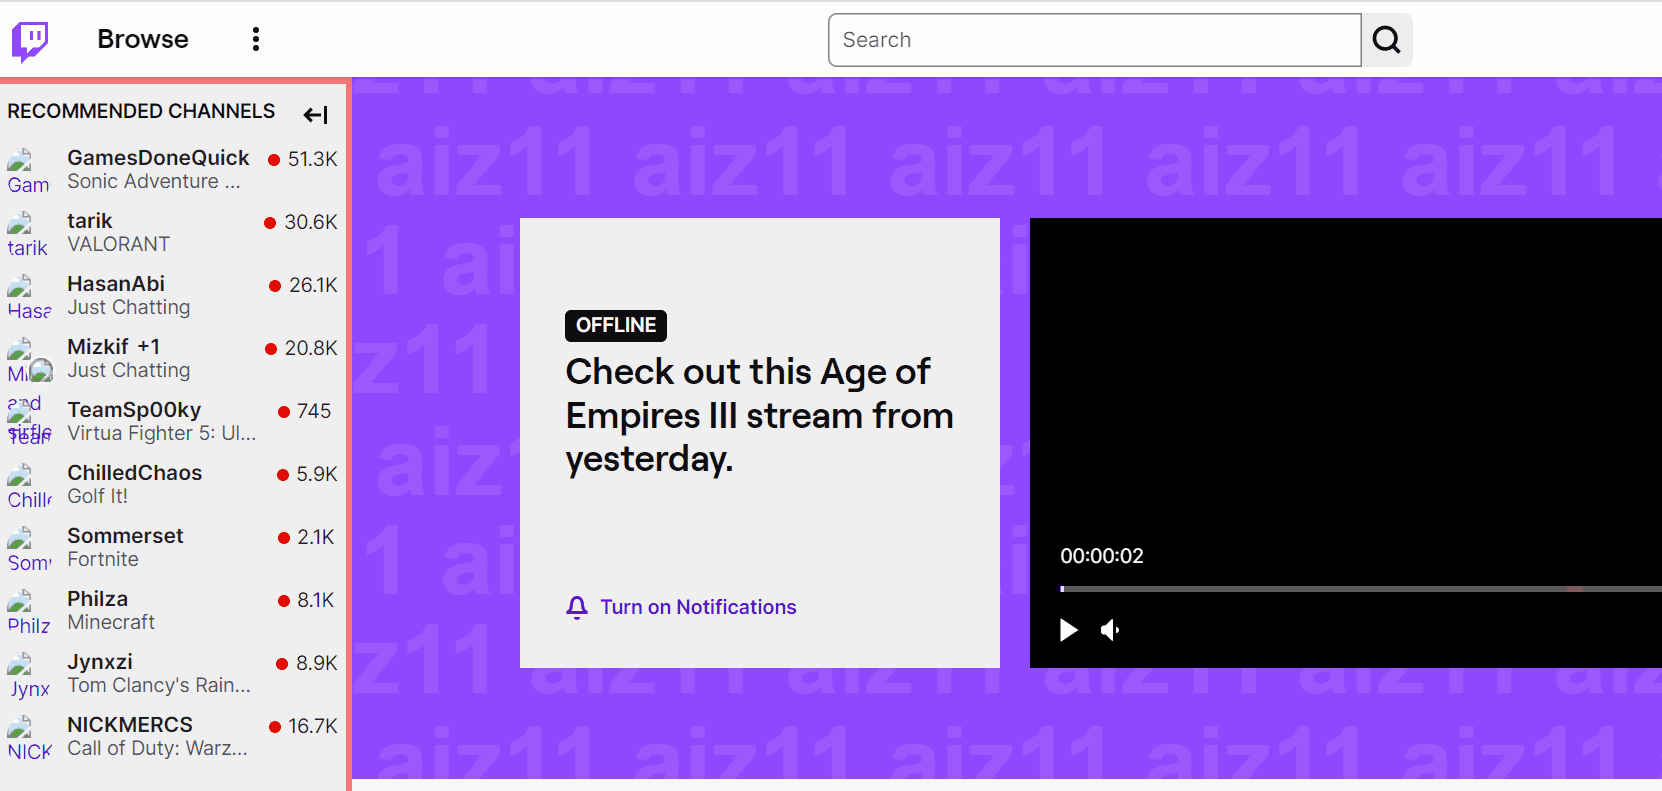The image size is (1662, 791).
Task: Click Sonic Adventure game label
Action: coord(153,182)
